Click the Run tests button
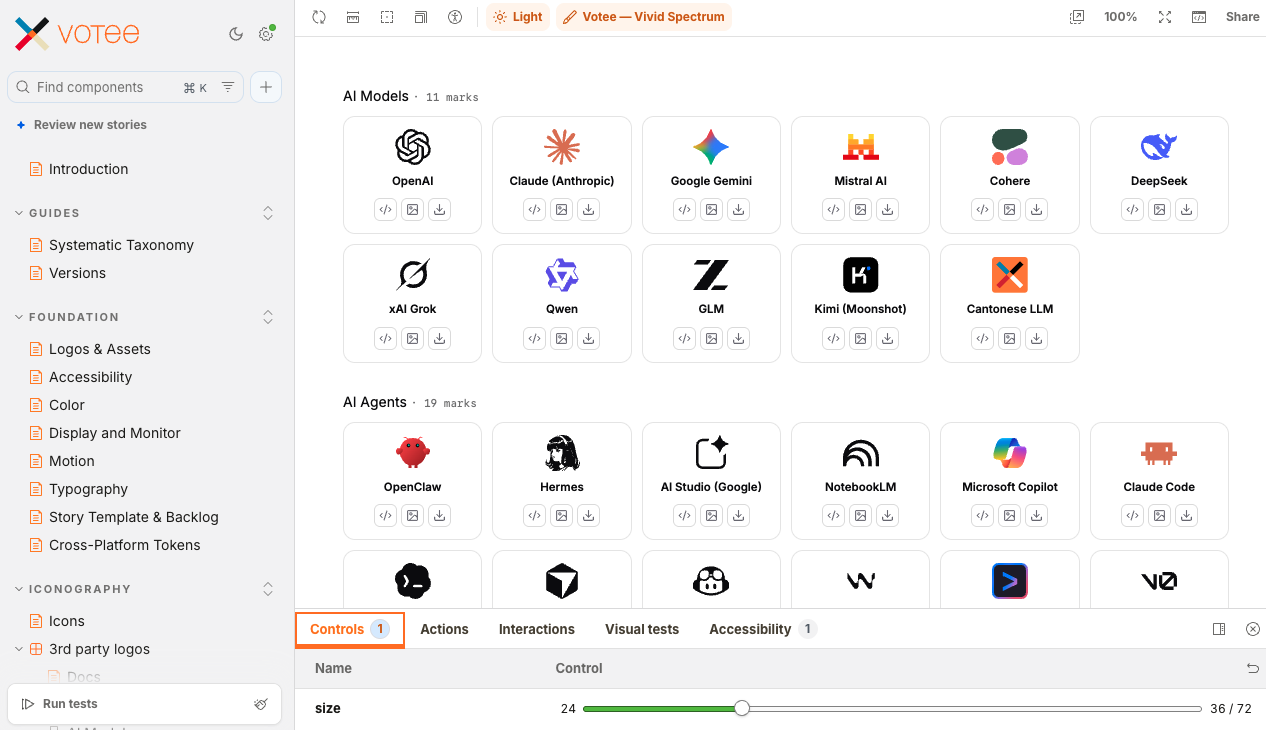This screenshot has width=1266, height=730. click(60, 704)
